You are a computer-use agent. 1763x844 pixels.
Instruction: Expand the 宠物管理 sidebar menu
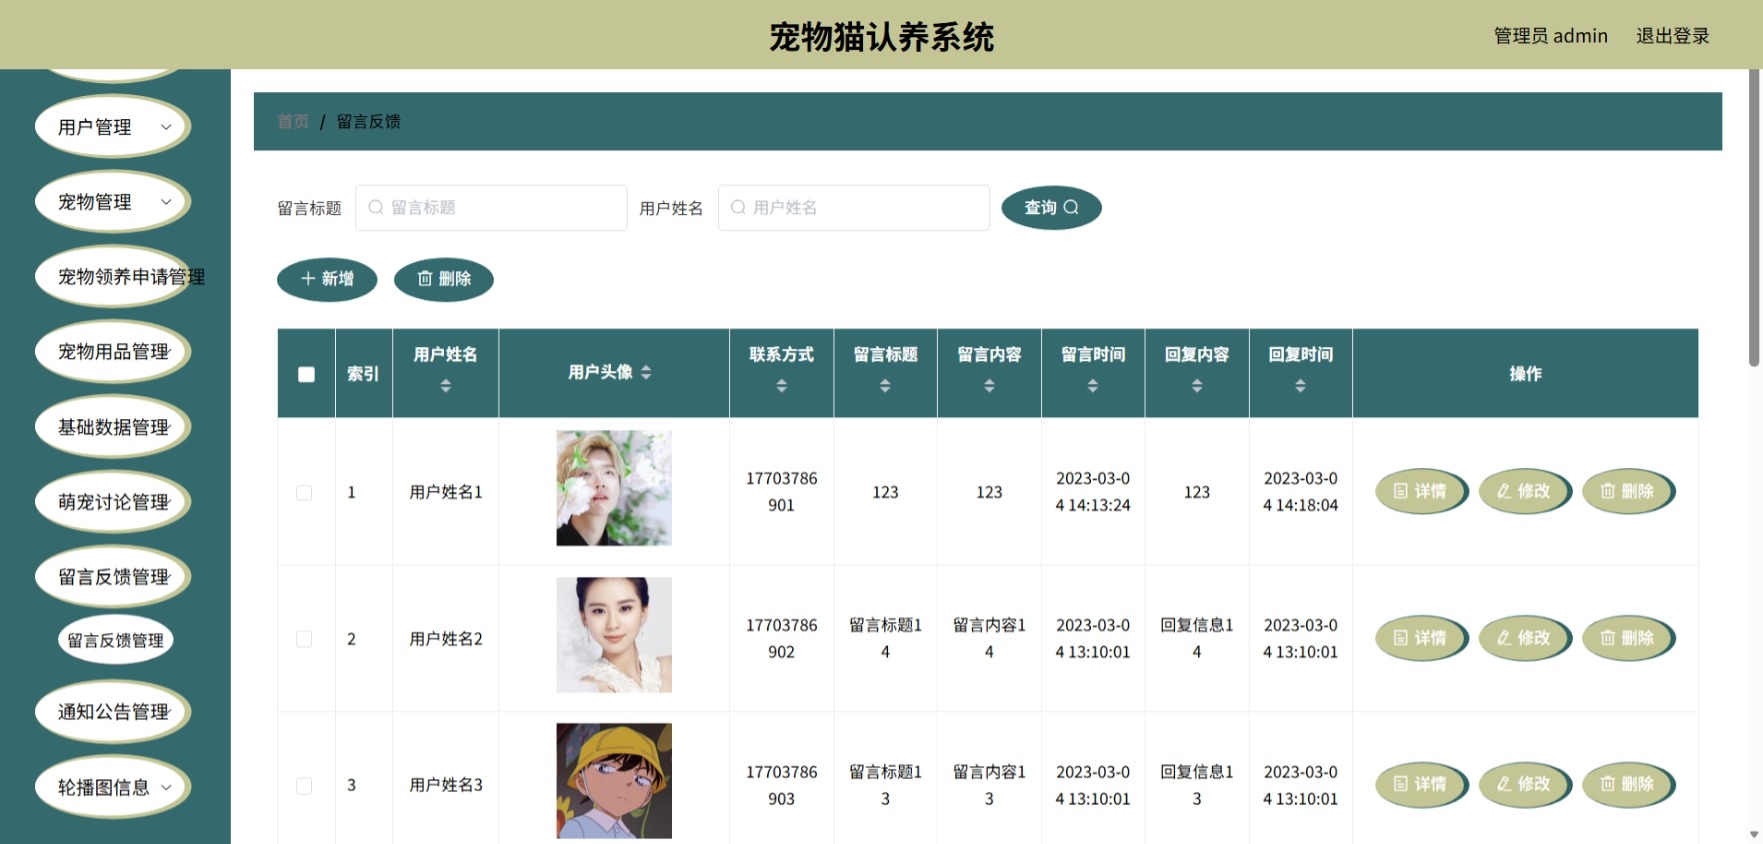[113, 202]
